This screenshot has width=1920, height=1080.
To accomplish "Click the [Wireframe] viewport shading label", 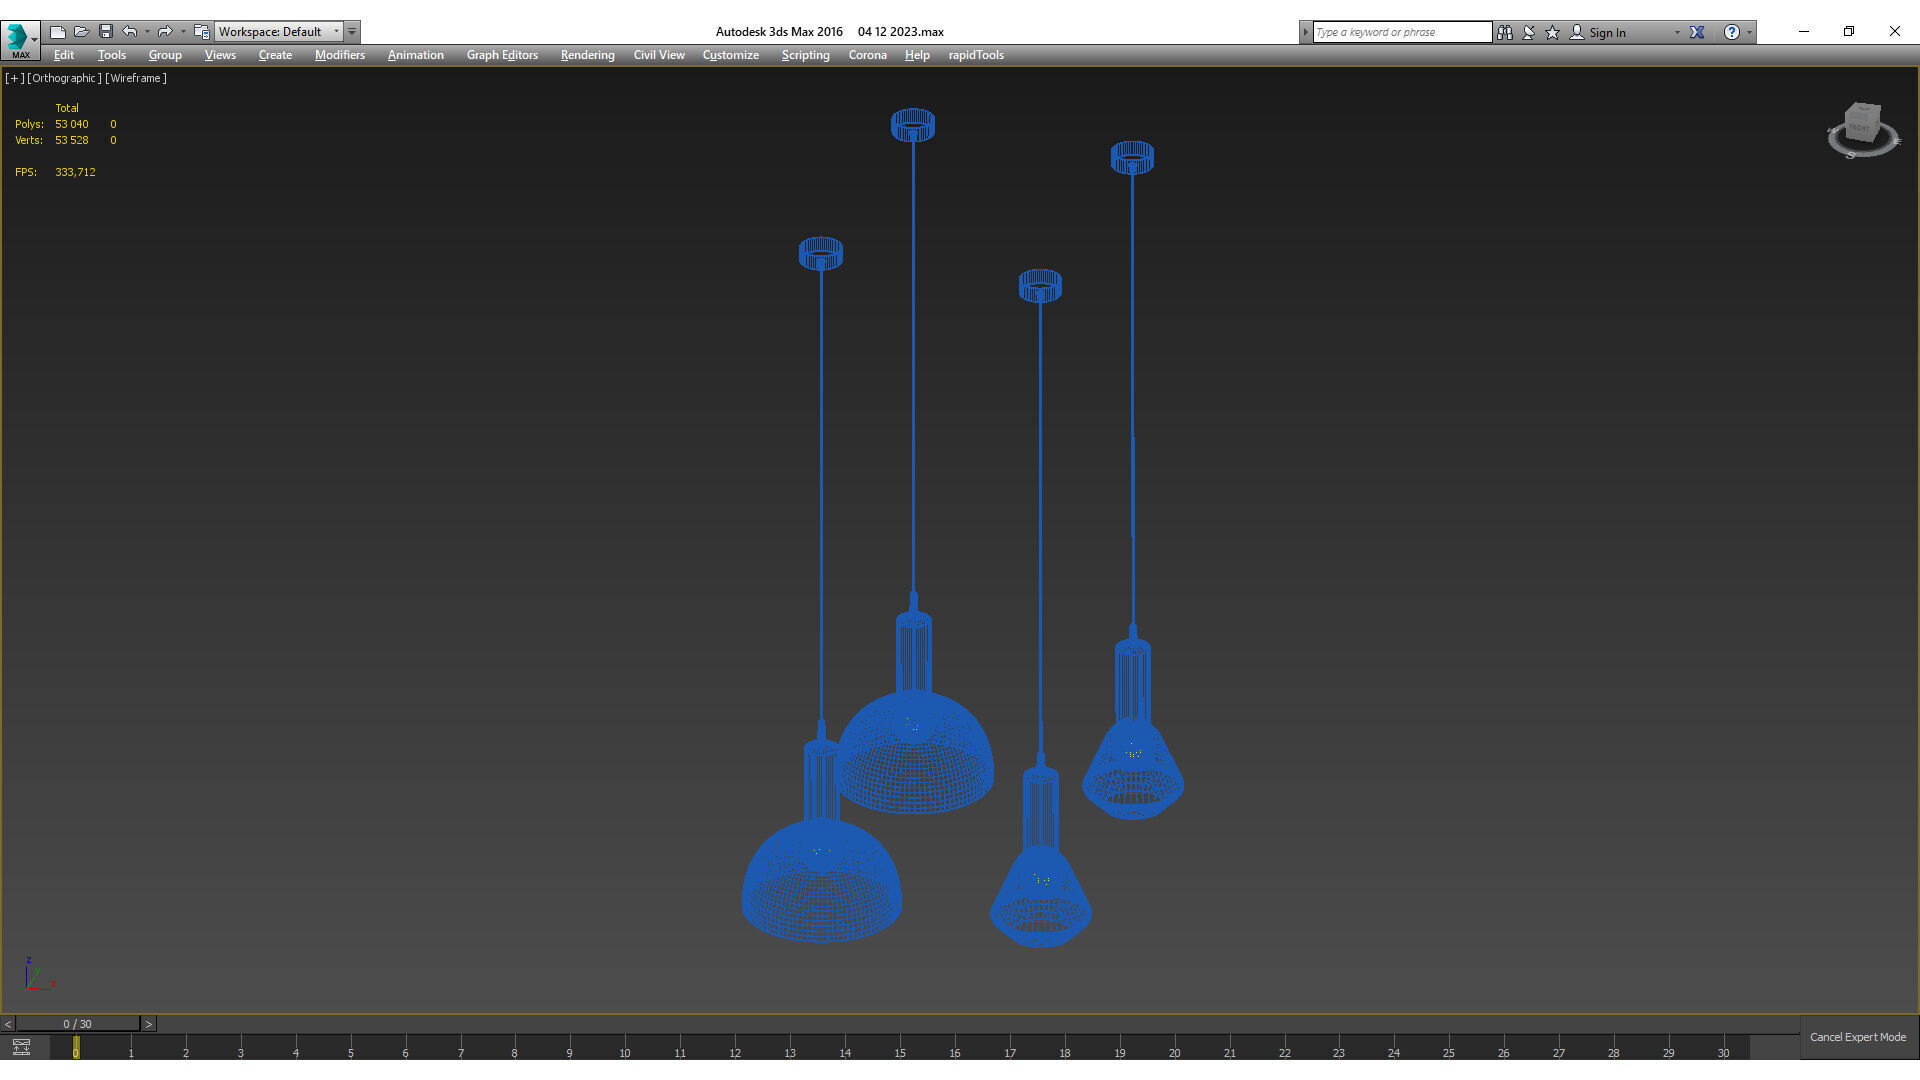I will 136,78.
